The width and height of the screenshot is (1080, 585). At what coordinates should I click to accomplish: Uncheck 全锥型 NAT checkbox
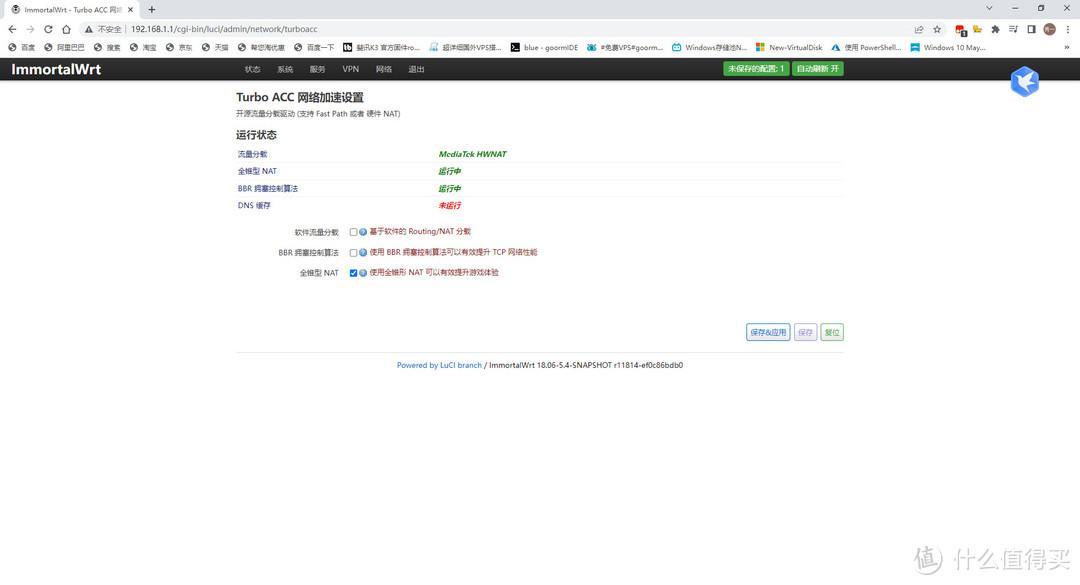point(353,273)
